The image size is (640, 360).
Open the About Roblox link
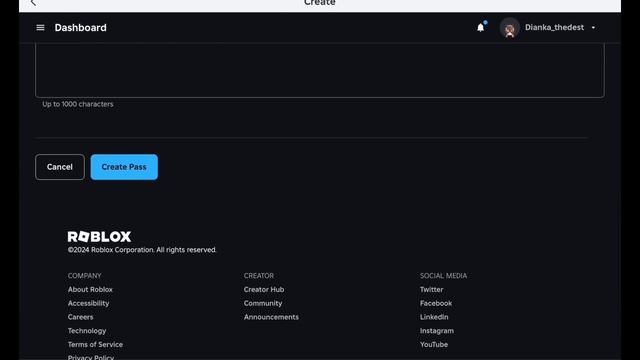click(90, 289)
